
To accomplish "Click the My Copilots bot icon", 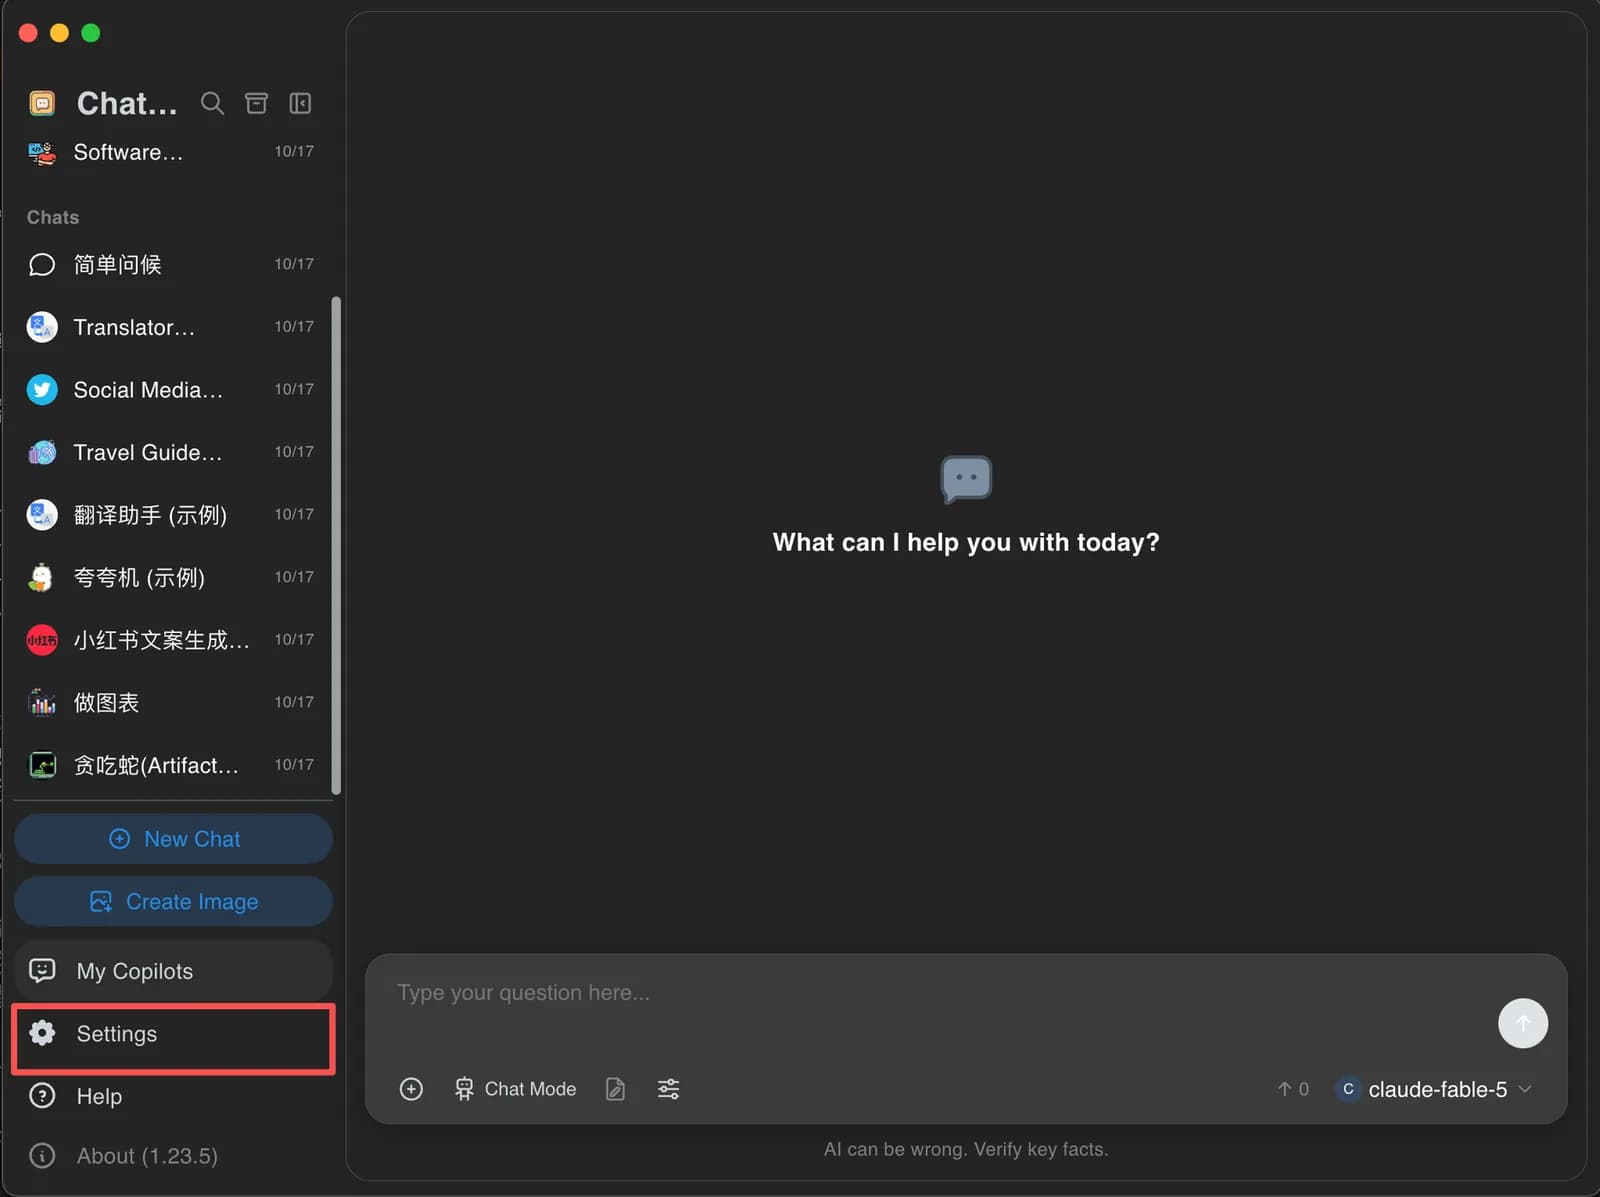I will [42, 970].
